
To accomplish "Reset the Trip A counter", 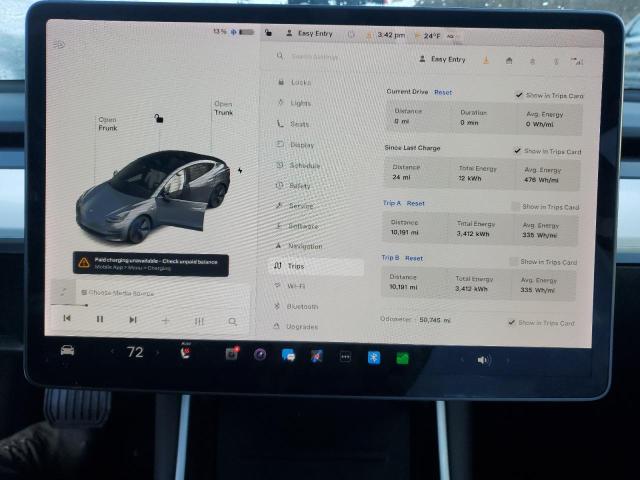I will (415, 203).
